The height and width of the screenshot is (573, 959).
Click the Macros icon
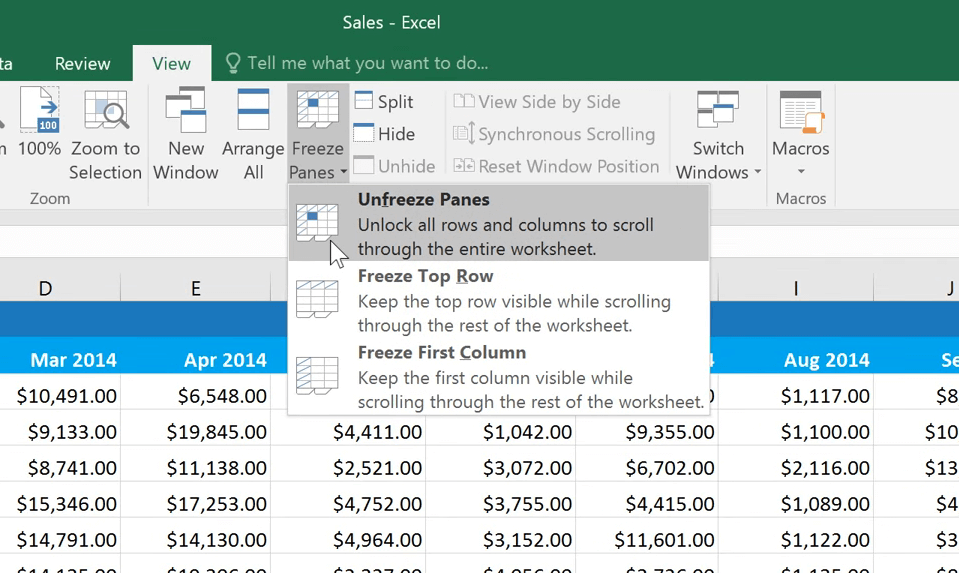(x=800, y=112)
